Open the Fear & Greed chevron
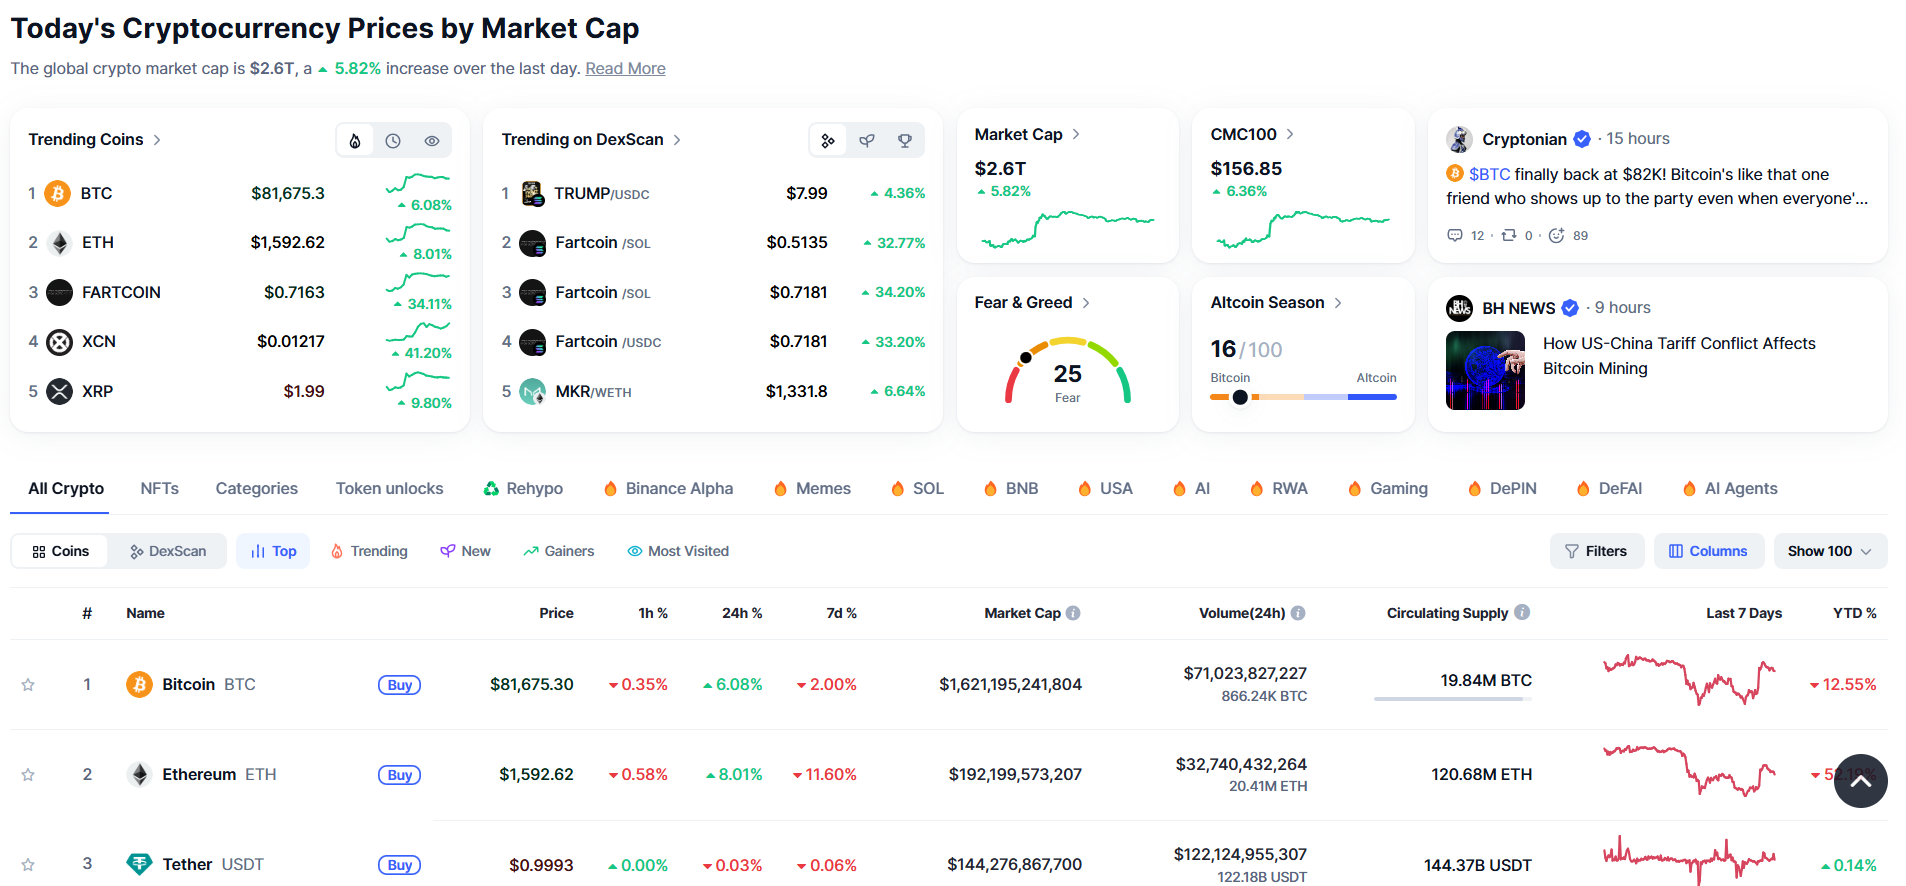The image size is (1906, 886). 1086,303
